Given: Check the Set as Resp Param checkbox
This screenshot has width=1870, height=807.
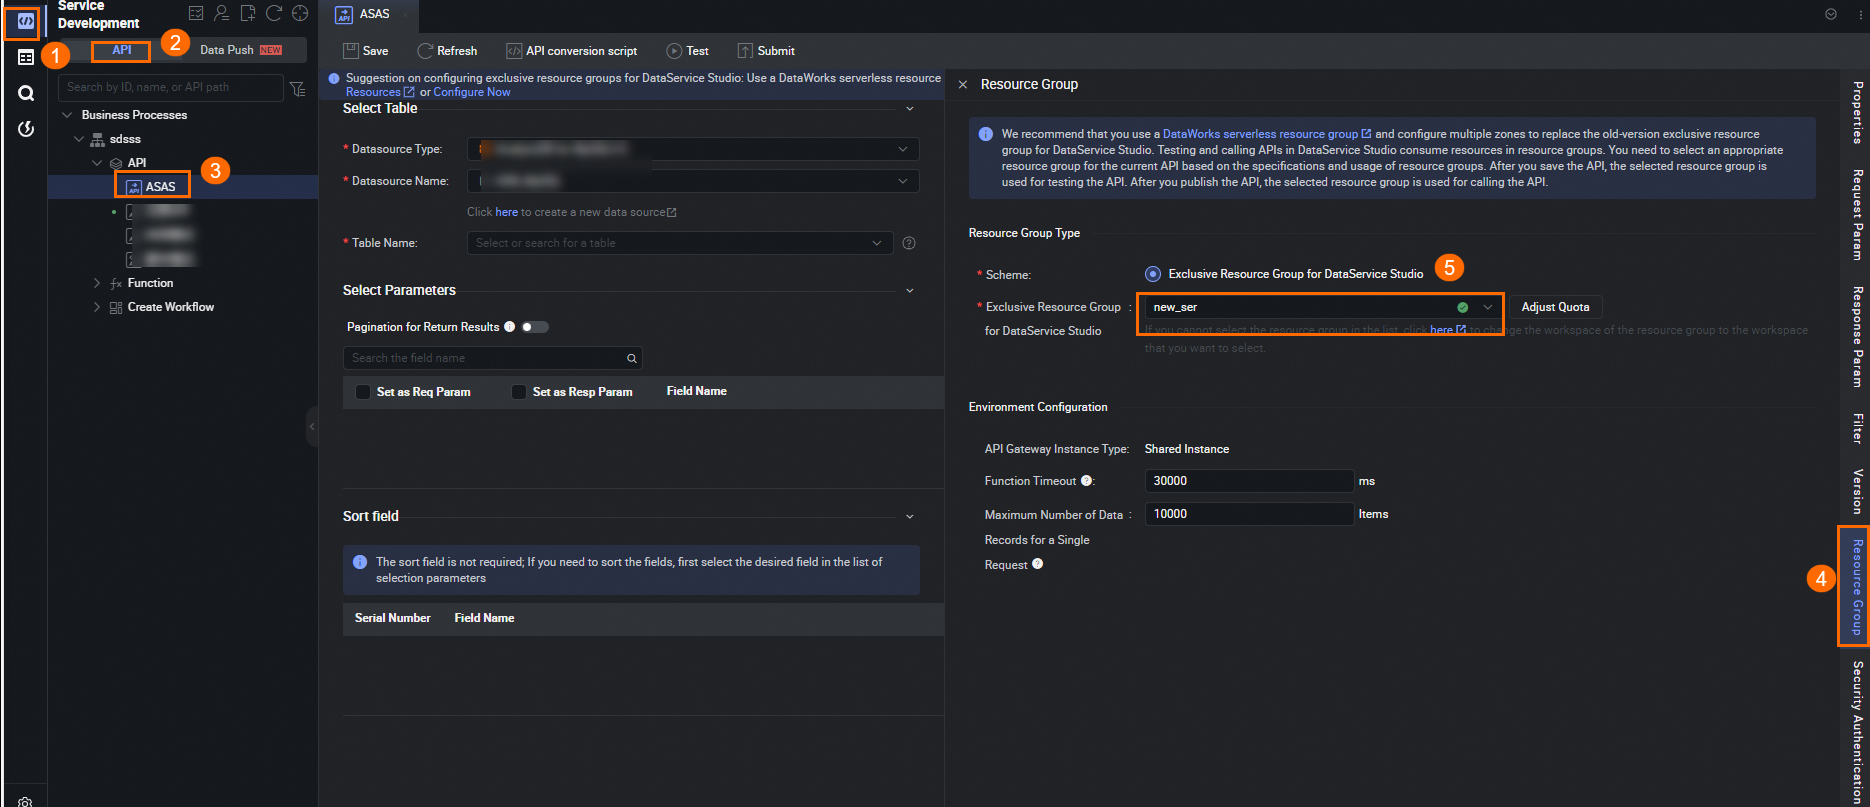Looking at the screenshot, I should (519, 392).
